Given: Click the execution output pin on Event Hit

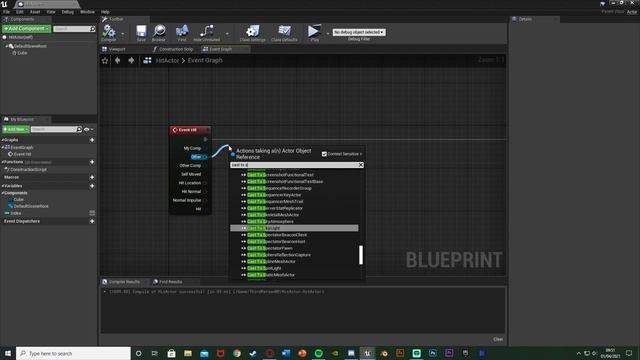Looking at the screenshot, I should (x=205, y=140).
